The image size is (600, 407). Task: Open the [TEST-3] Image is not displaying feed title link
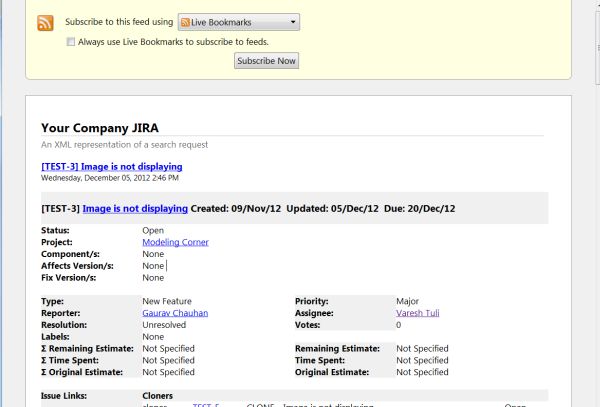point(112,167)
